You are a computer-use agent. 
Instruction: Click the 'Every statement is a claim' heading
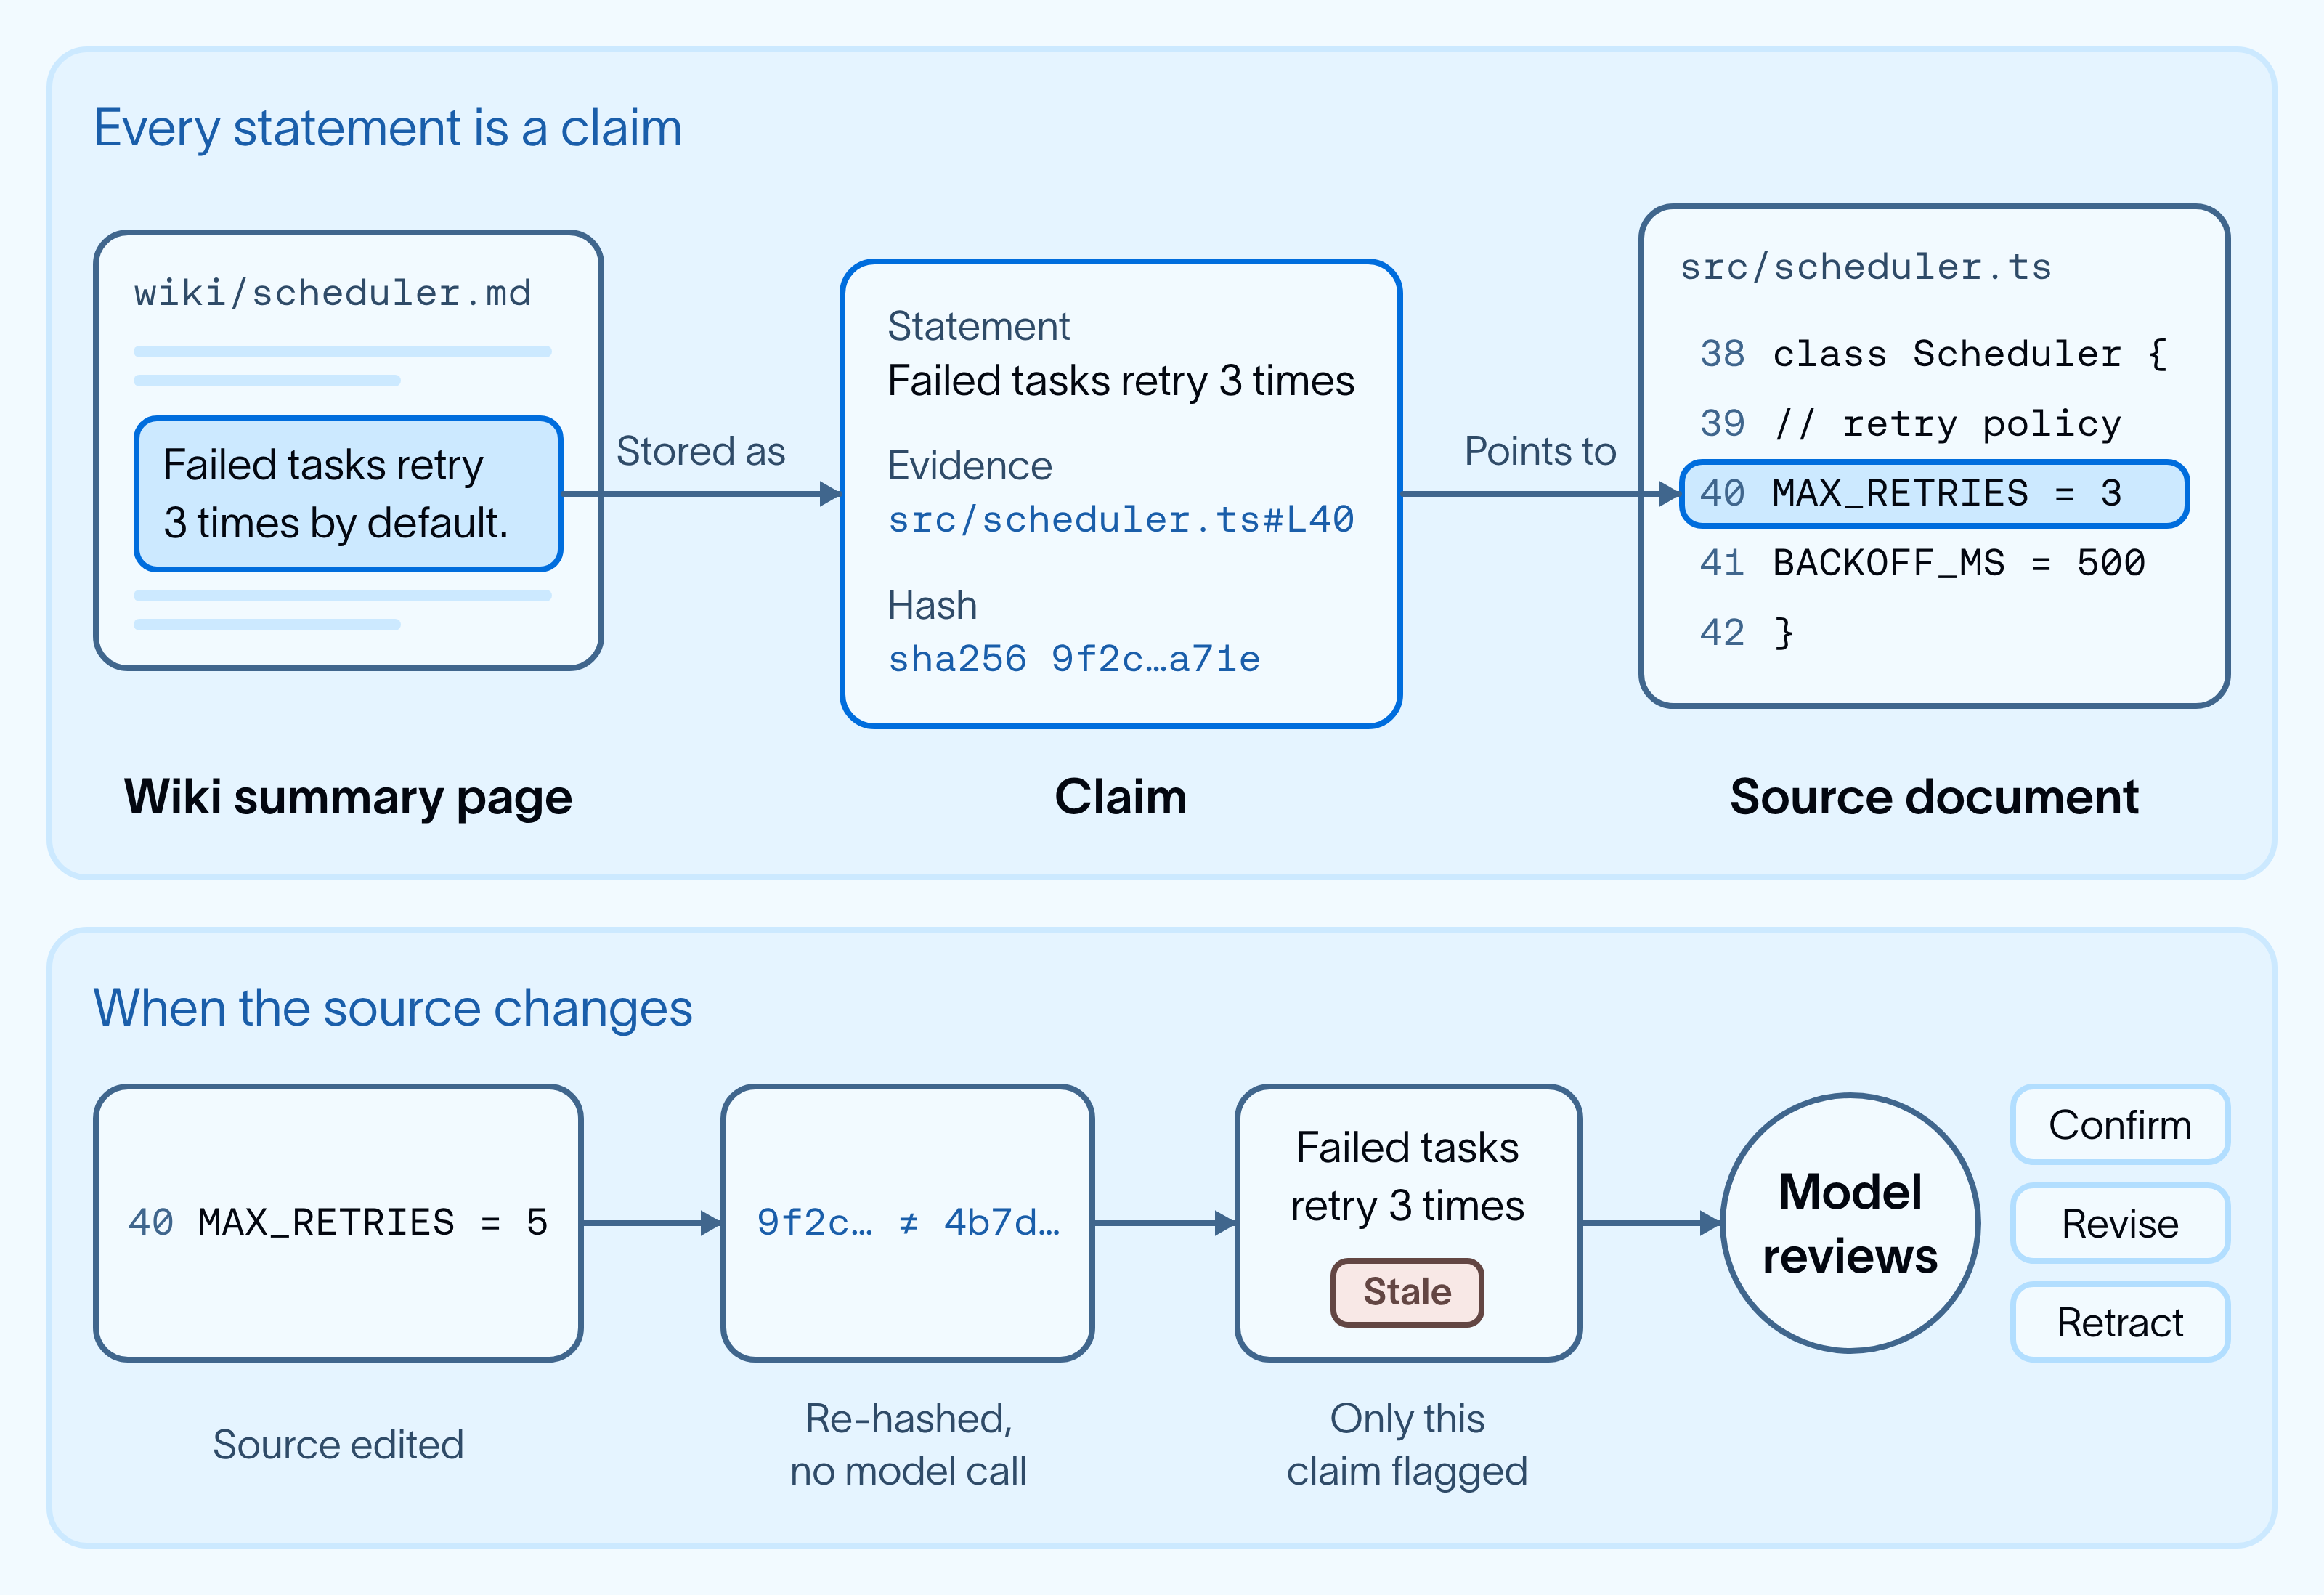[x=388, y=128]
